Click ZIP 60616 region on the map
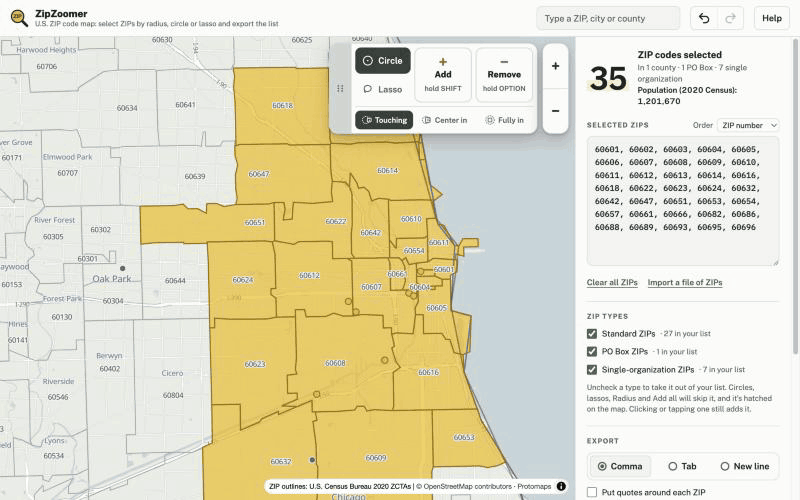Viewport: 800px width, 500px height. click(x=428, y=372)
